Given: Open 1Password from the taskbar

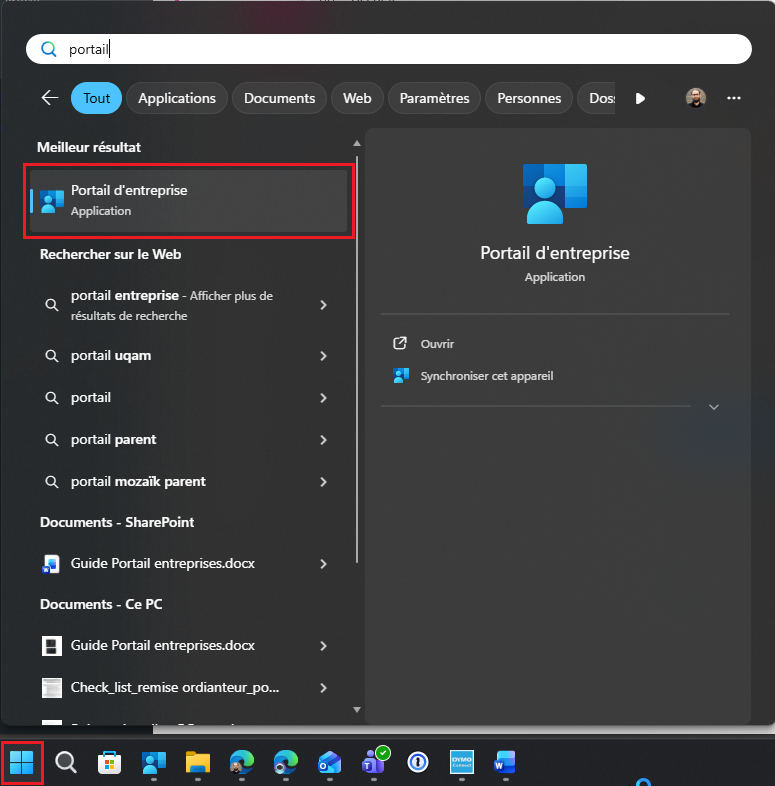Looking at the screenshot, I should coord(417,764).
